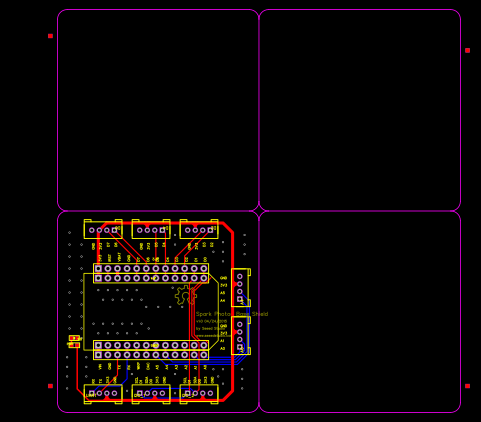Select the red fiducial marker at lower left

[x=50, y=386]
